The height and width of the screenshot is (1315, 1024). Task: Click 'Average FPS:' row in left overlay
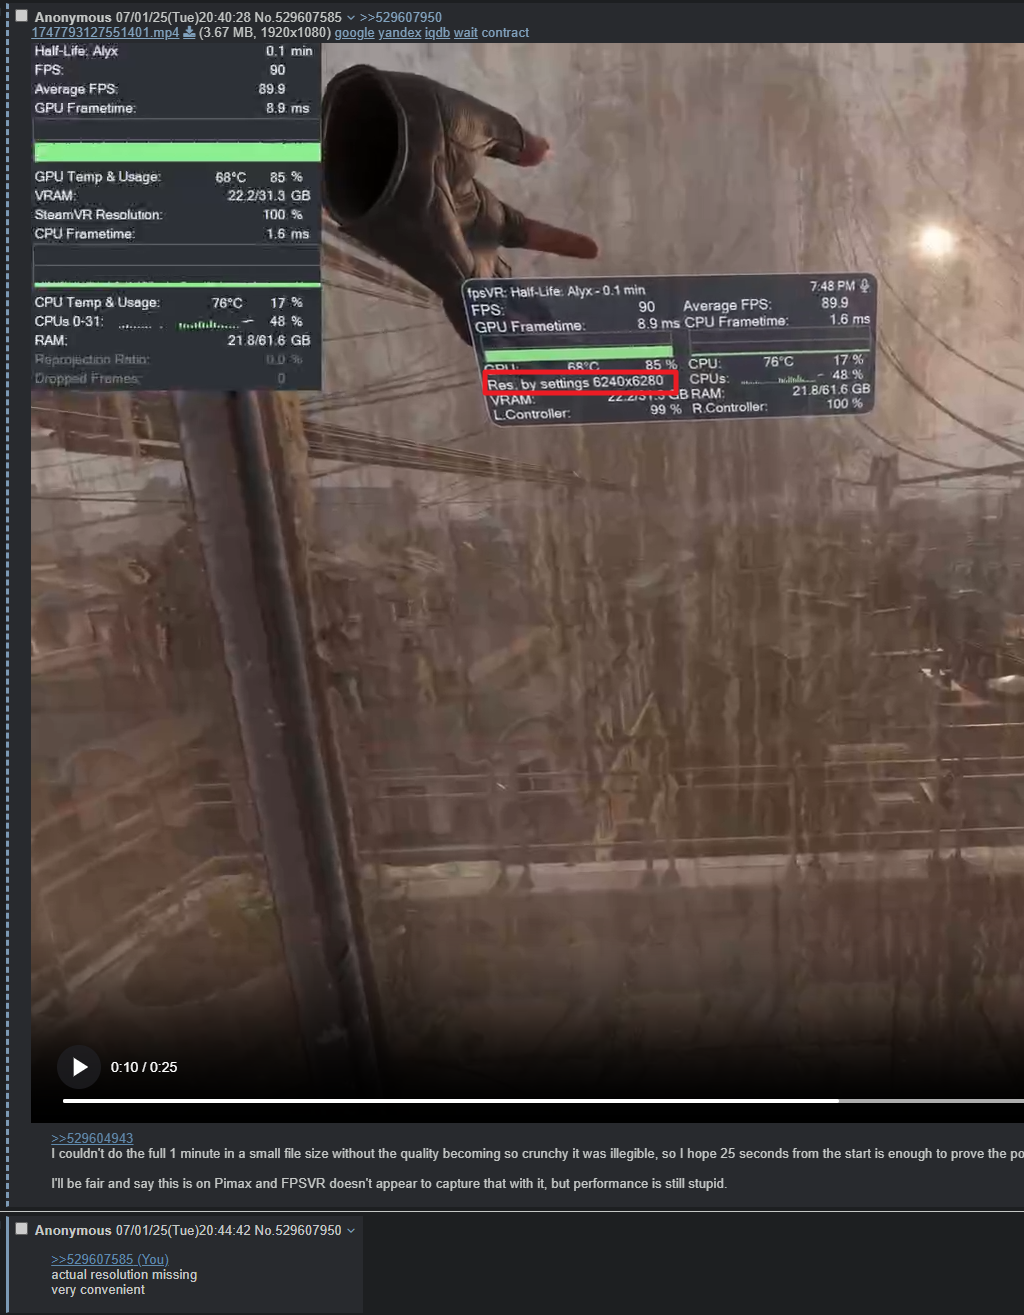(172, 89)
